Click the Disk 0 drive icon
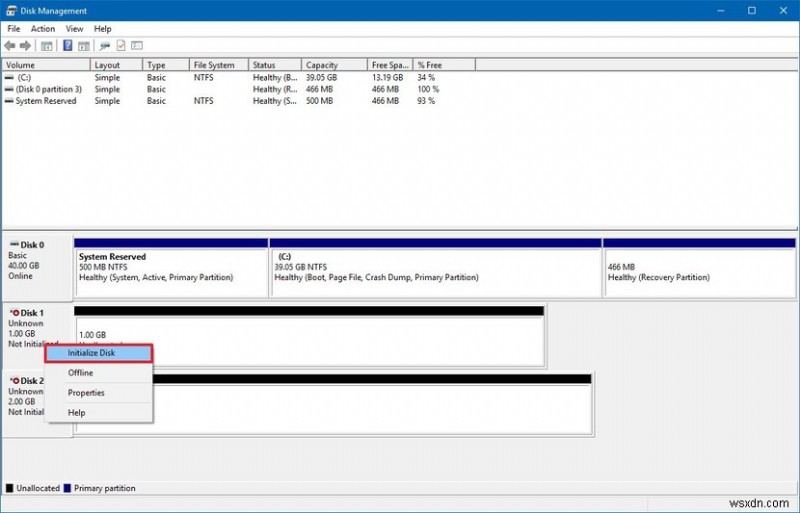Image resolution: width=800 pixels, height=513 pixels. pos(15,245)
